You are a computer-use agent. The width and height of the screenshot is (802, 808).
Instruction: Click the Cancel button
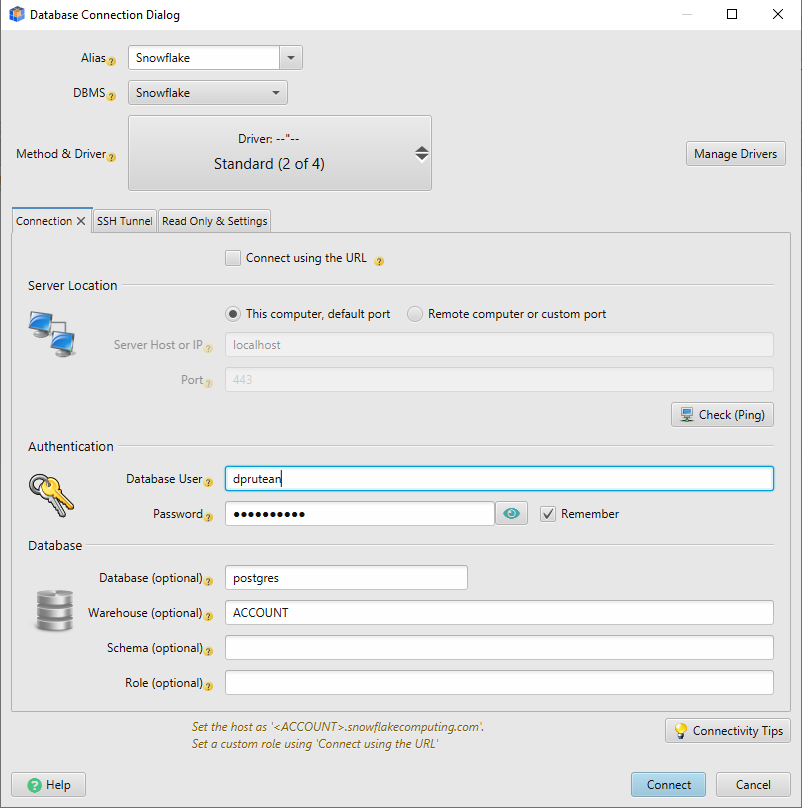(753, 785)
